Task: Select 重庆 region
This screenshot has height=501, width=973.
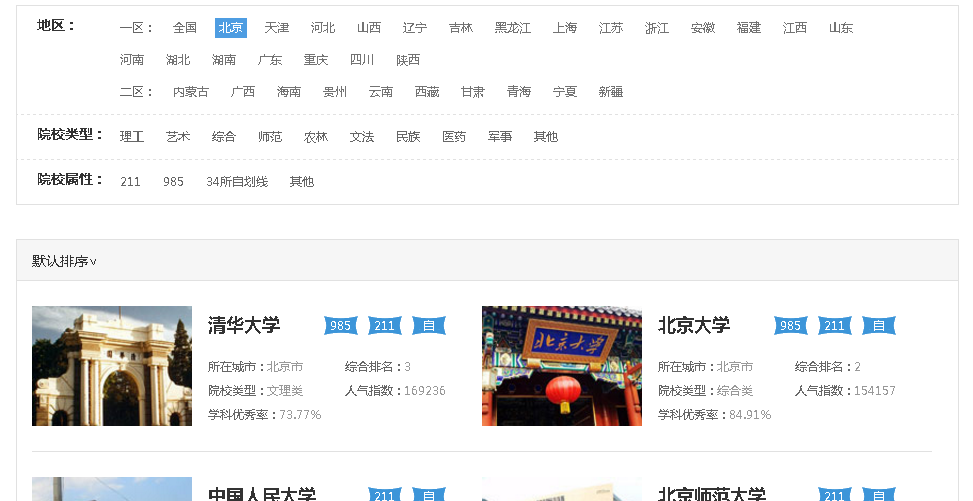Action: click(x=315, y=60)
